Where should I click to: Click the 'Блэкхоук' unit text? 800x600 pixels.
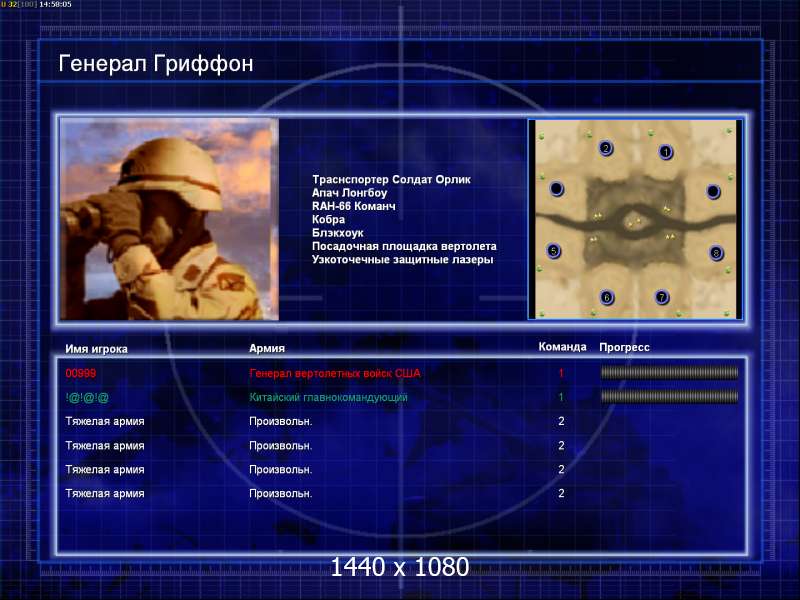pyautogui.click(x=338, y=233)
